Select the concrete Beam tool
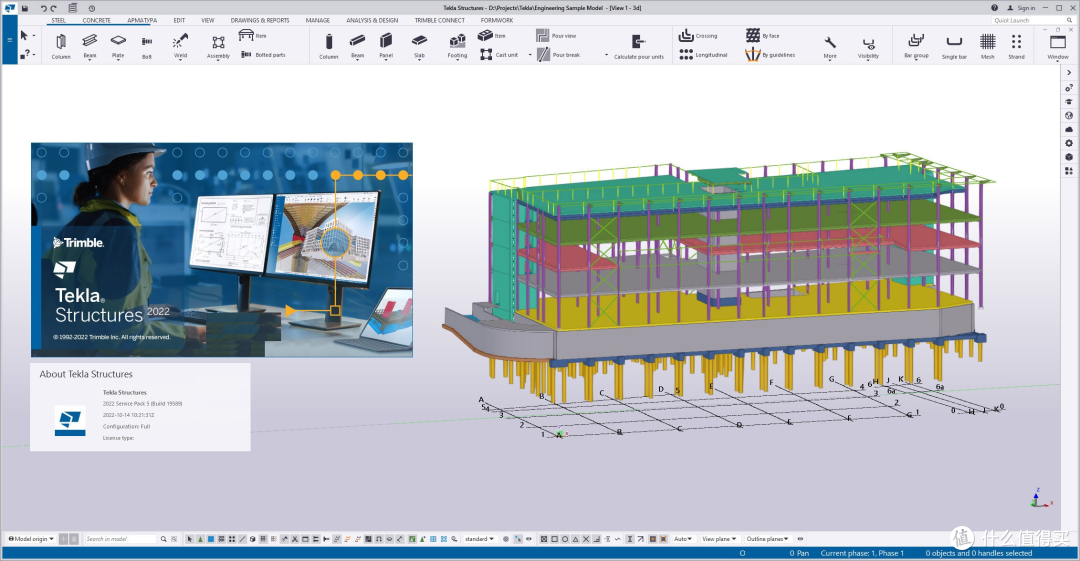The image size is (1080, 561). point(357,45)
